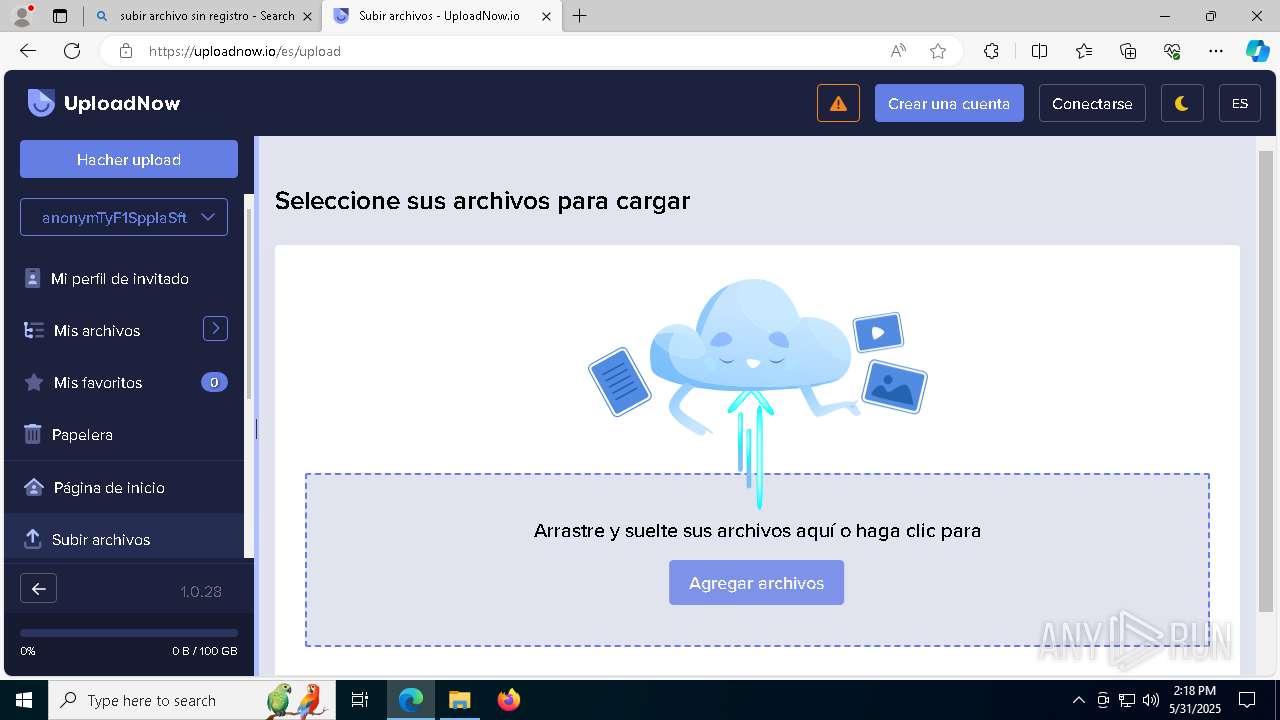The width and height of the screenshot is (1280, 720).
Task: Open Copilot icon in Edge toolbar
Action: pyautogui.click(x=1257, y=51)
